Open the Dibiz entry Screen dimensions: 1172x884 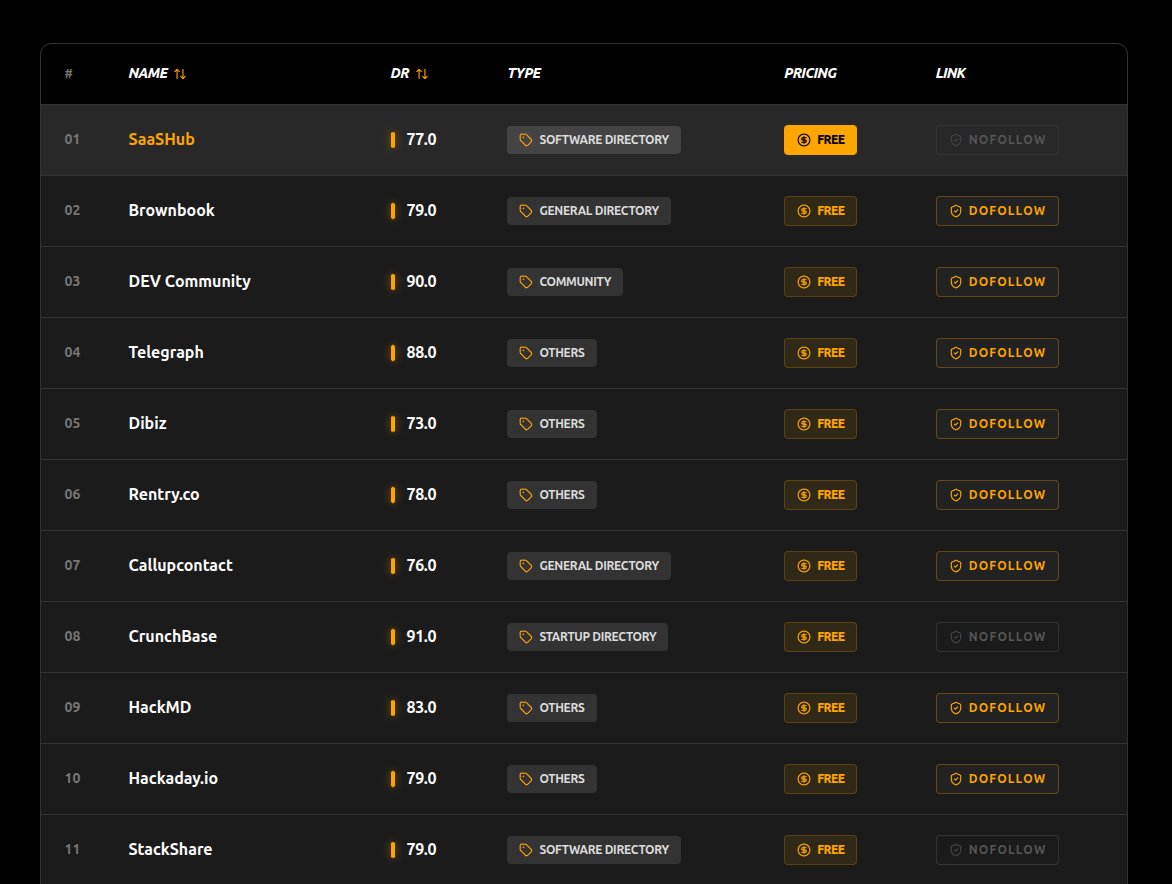click(x=147, y=423)
